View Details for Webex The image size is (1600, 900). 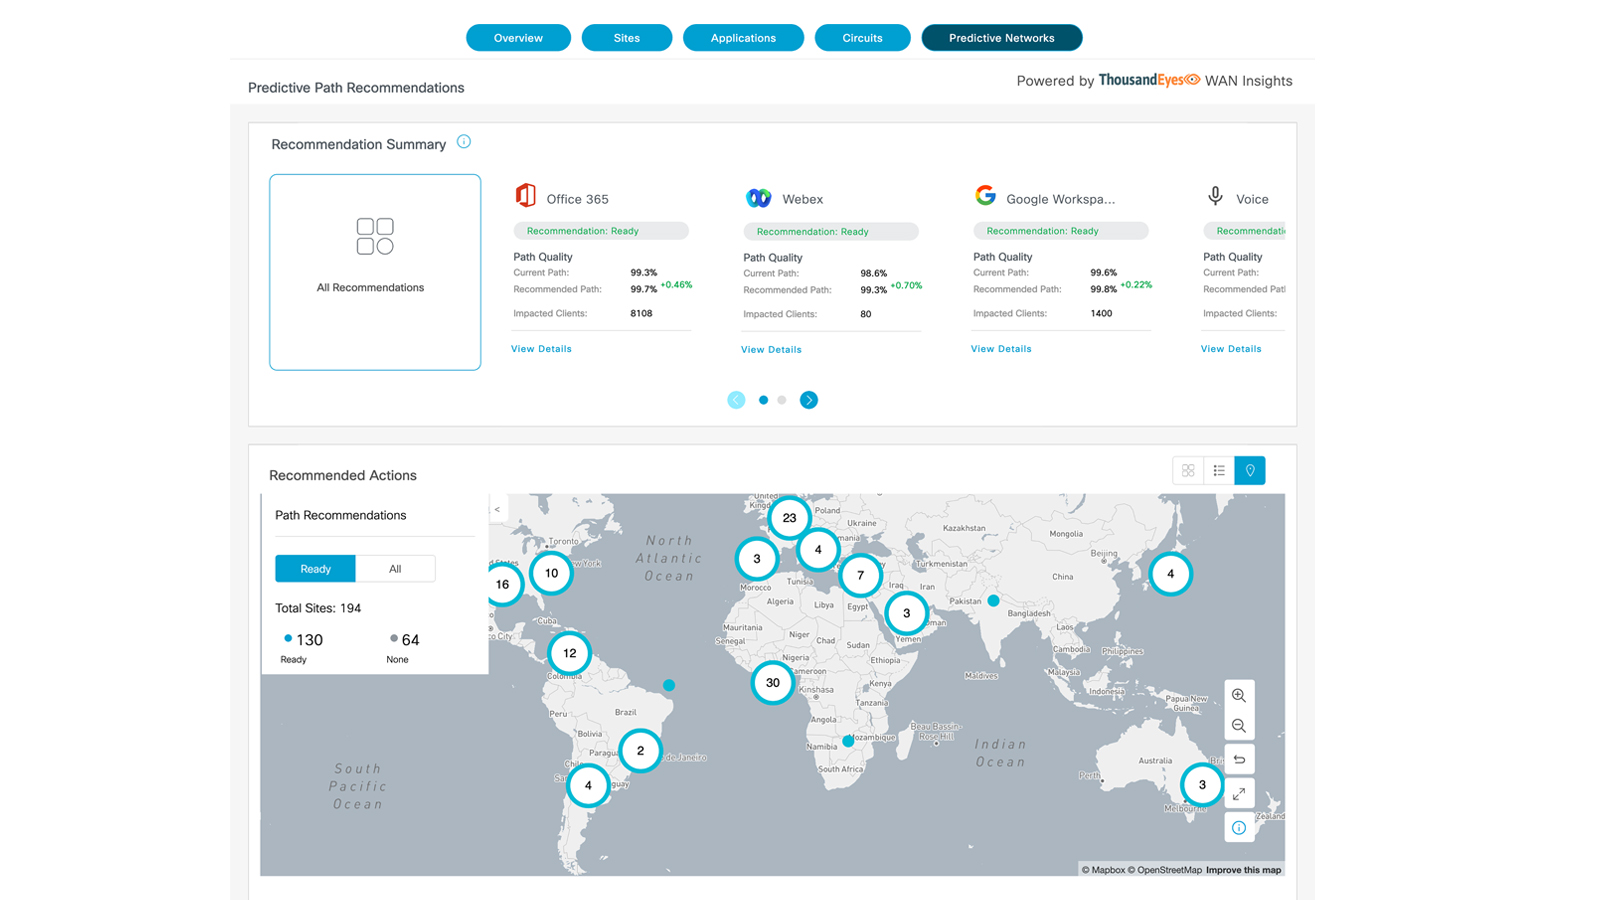771,350
